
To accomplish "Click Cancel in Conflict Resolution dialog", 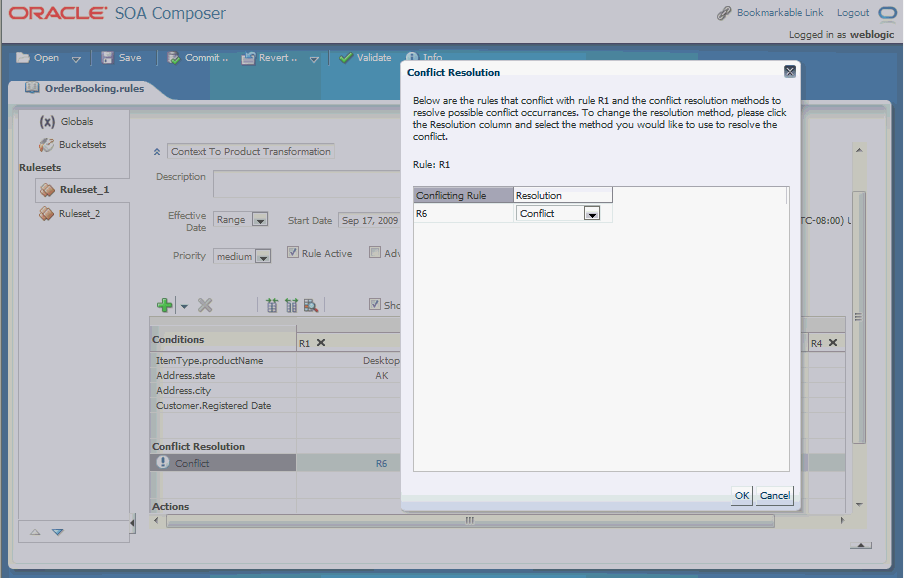I will click(x=774, y=496).
